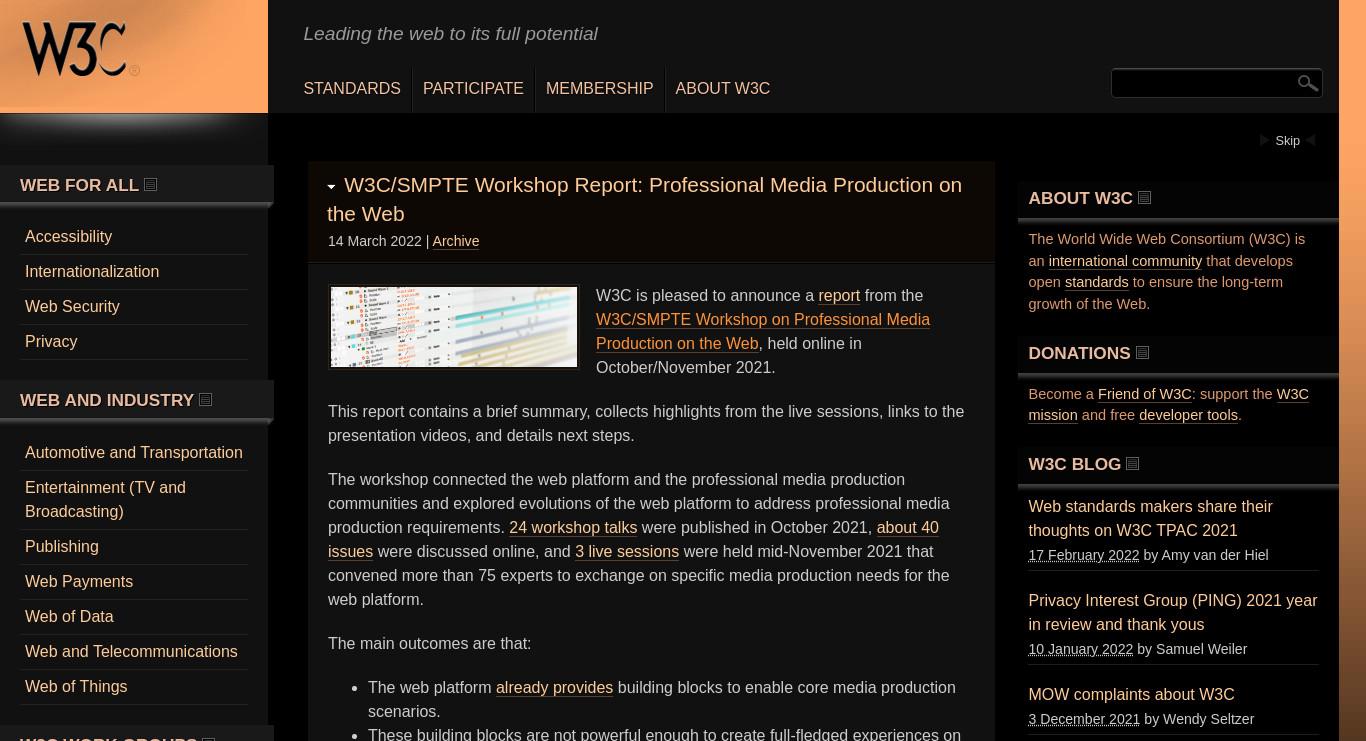Open the 'already provides' link
Screen dimensions: 1366x741
pos(554,687)
